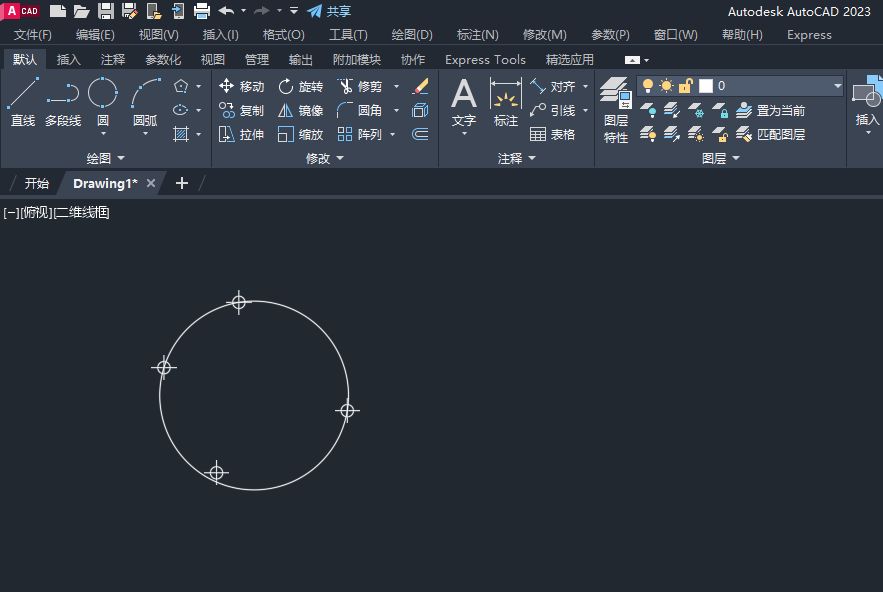Click the Match Layer (匹配图层) button
Image resolution: width=883 pixels, height=592 pixels.
click(x=770, y=134)
